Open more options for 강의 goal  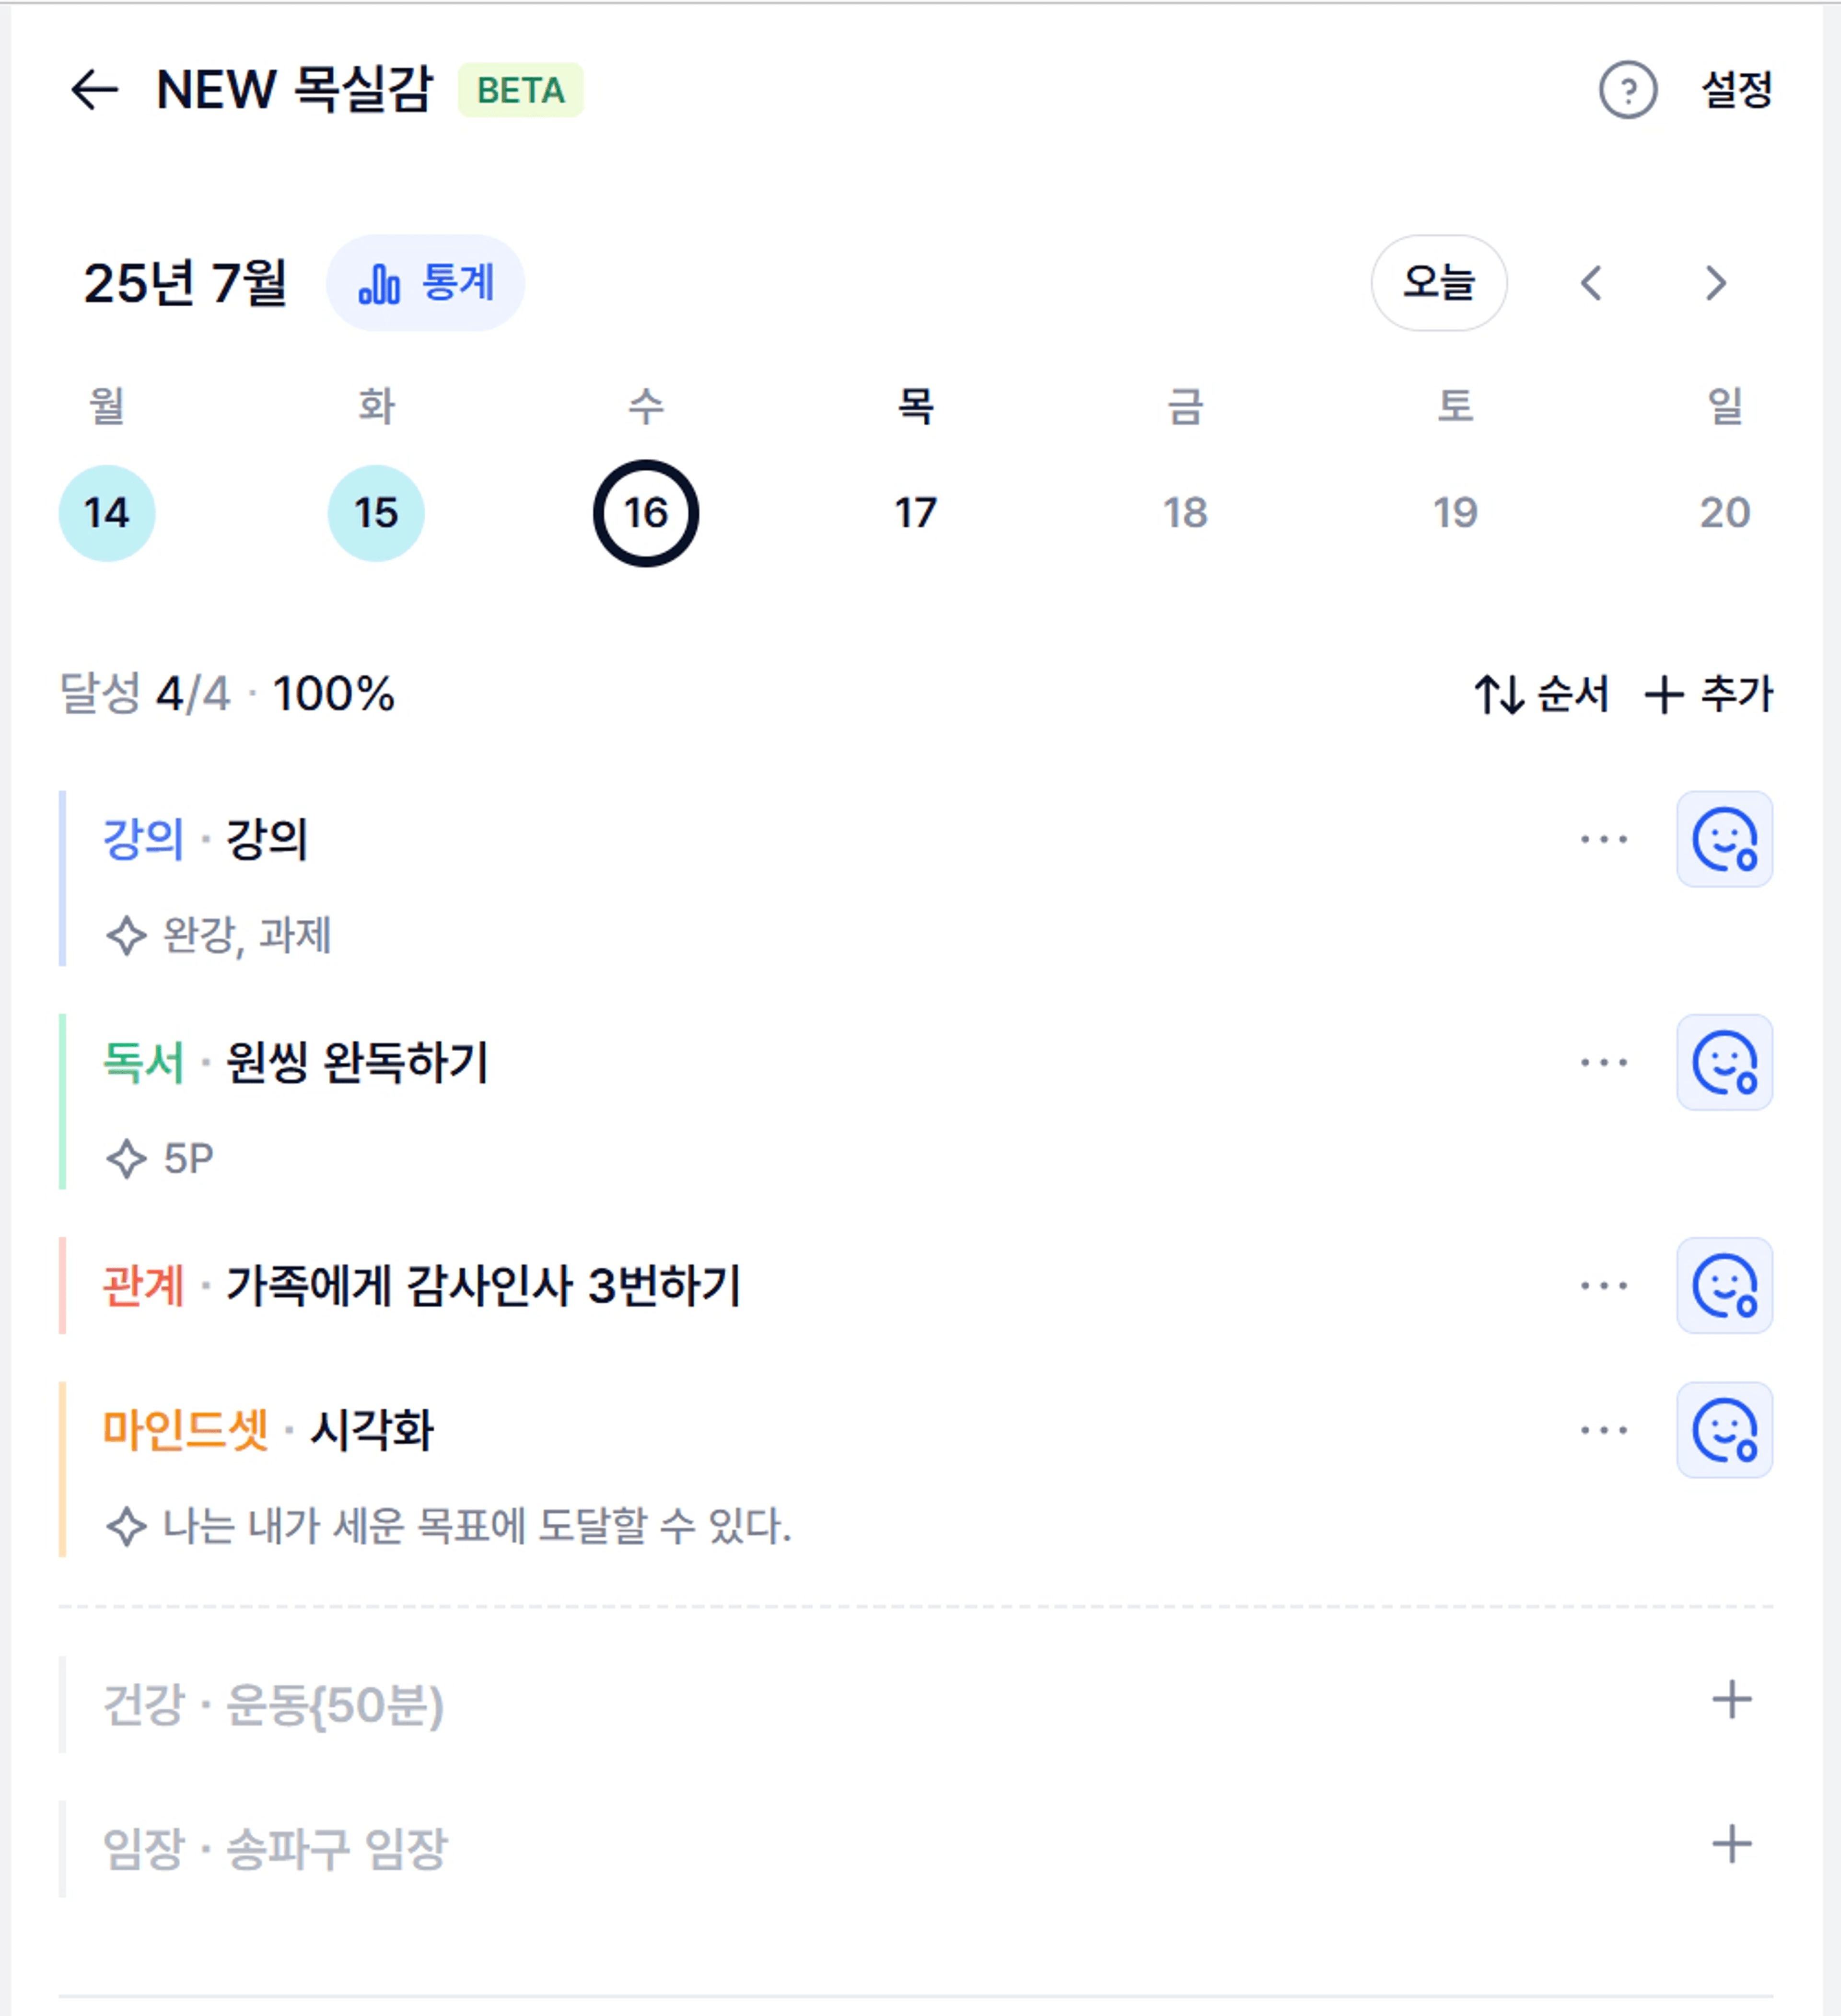tap(1604, 839)
